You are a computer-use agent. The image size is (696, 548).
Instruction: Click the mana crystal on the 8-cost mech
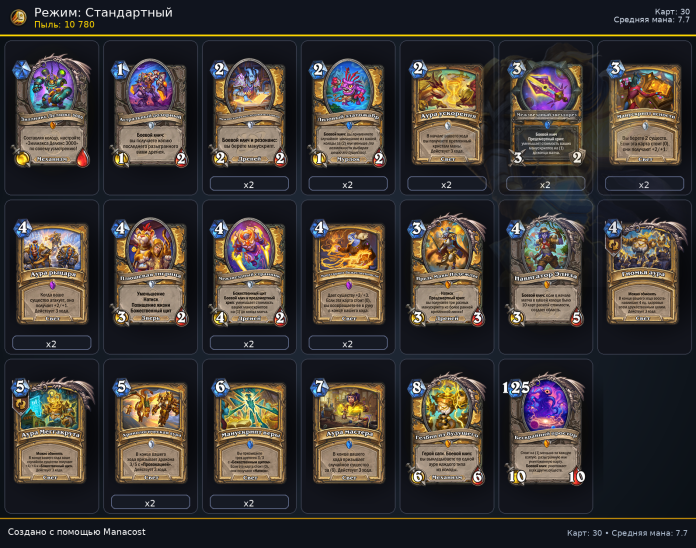tap(416, 387)
